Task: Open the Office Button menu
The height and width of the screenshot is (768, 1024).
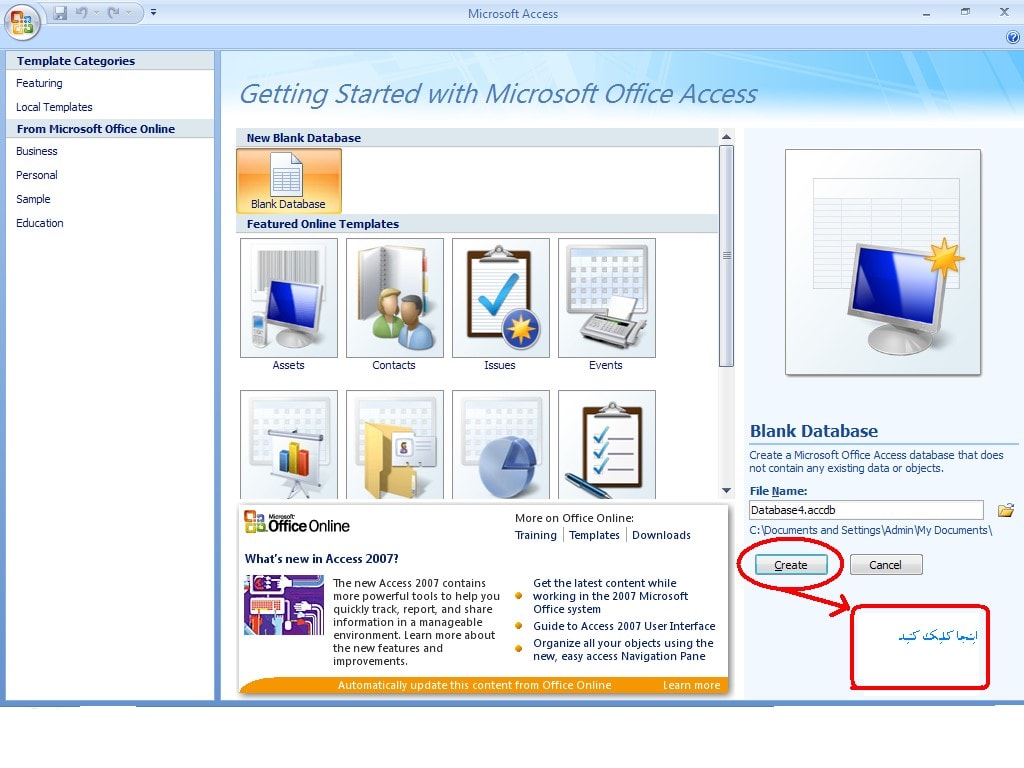Action: click(x=22, y=21)
